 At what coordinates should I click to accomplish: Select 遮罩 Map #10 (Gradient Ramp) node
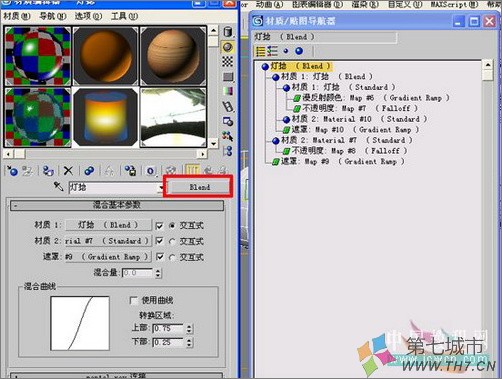pos(355,130)
